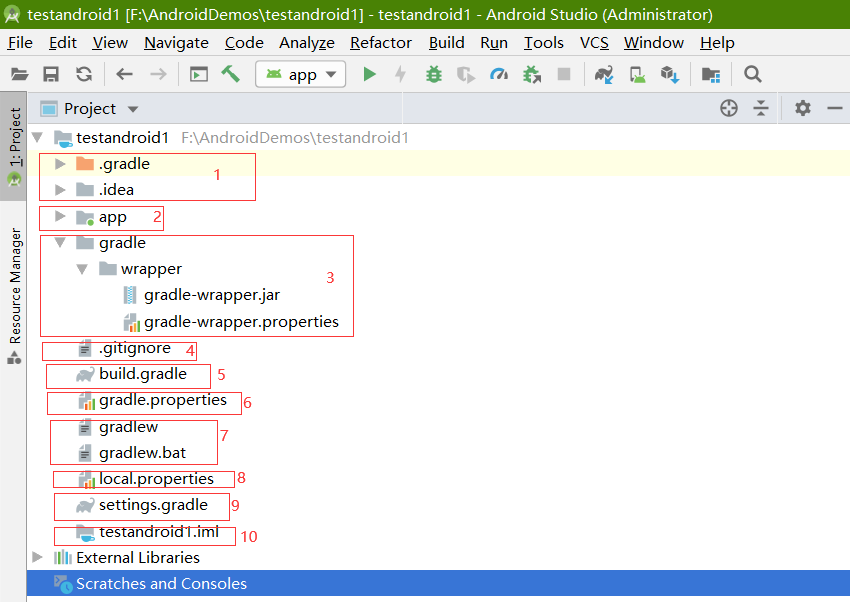Image resolution: width=850 pixels, height=602 pixels.
Task: Select the gradlew.bat file
Action: [142, 453]
